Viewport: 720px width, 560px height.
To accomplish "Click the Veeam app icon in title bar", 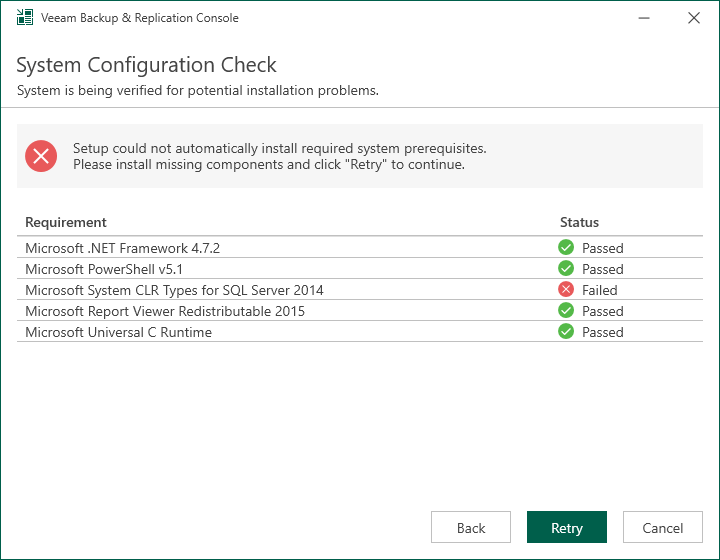I will point(25,18).
